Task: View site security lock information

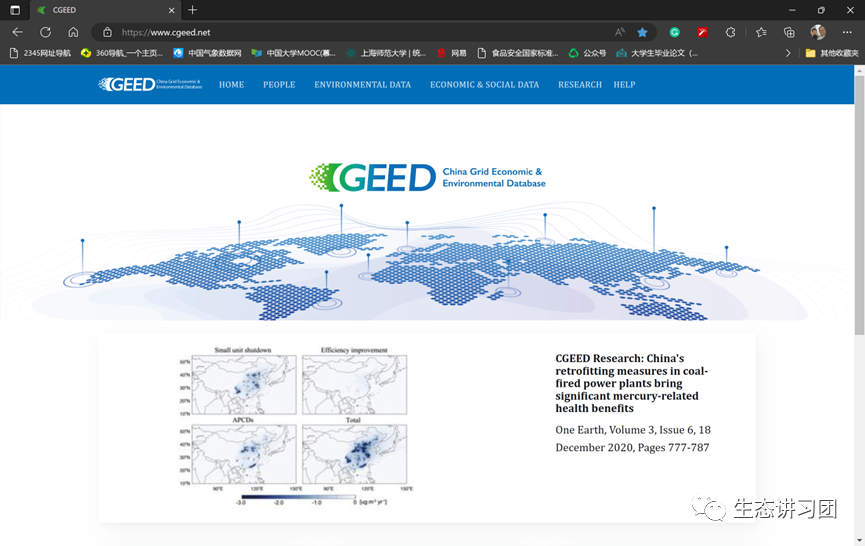Action: pos(108,32)
